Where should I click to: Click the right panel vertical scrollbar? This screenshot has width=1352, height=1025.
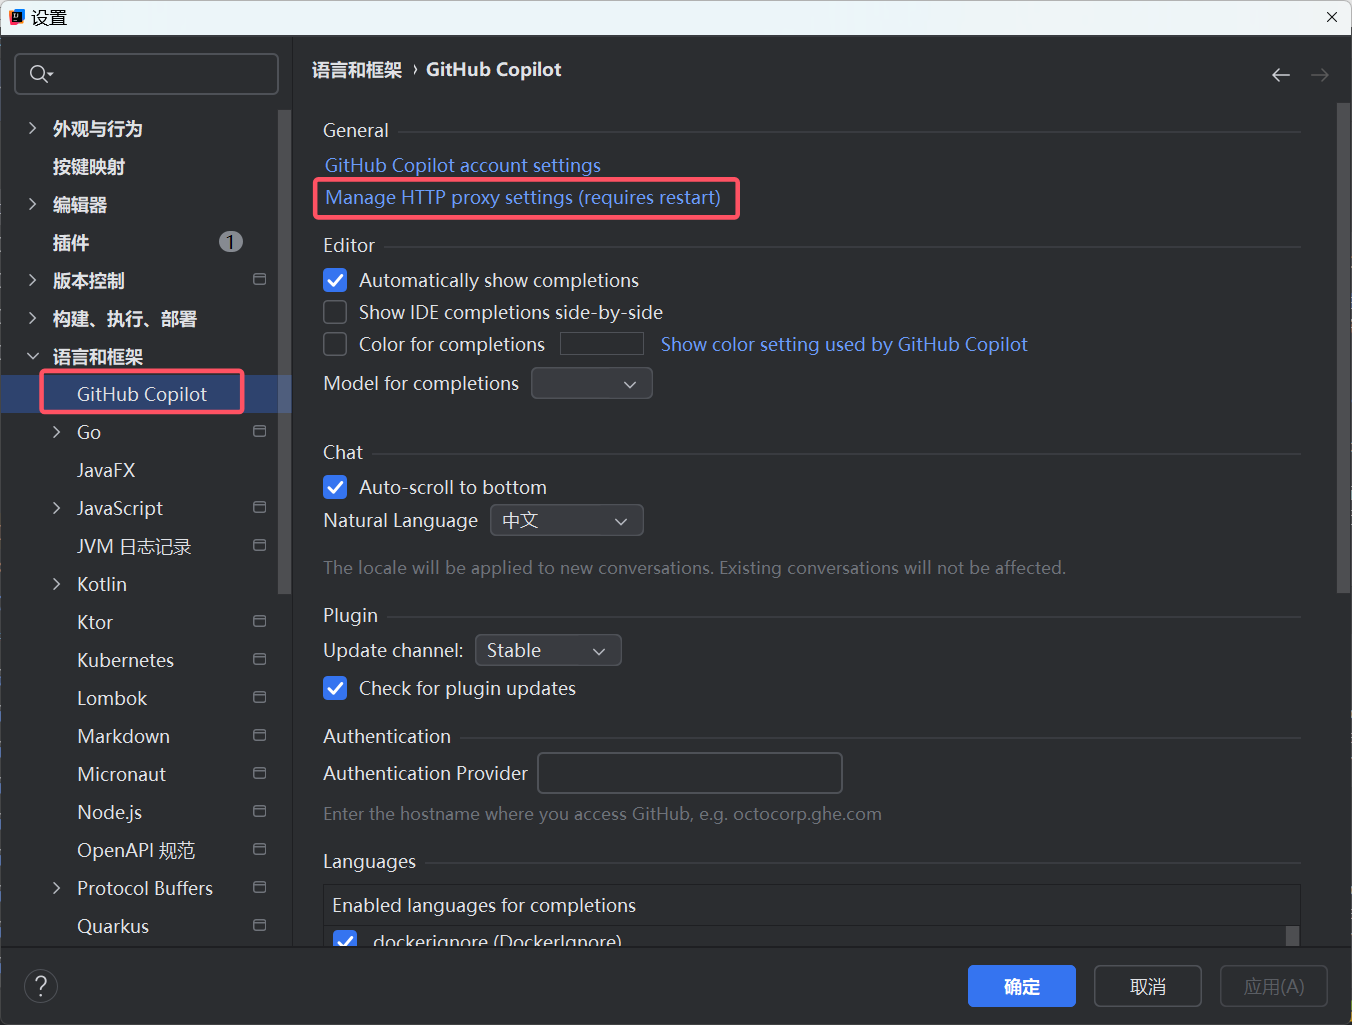(1343, 348)
